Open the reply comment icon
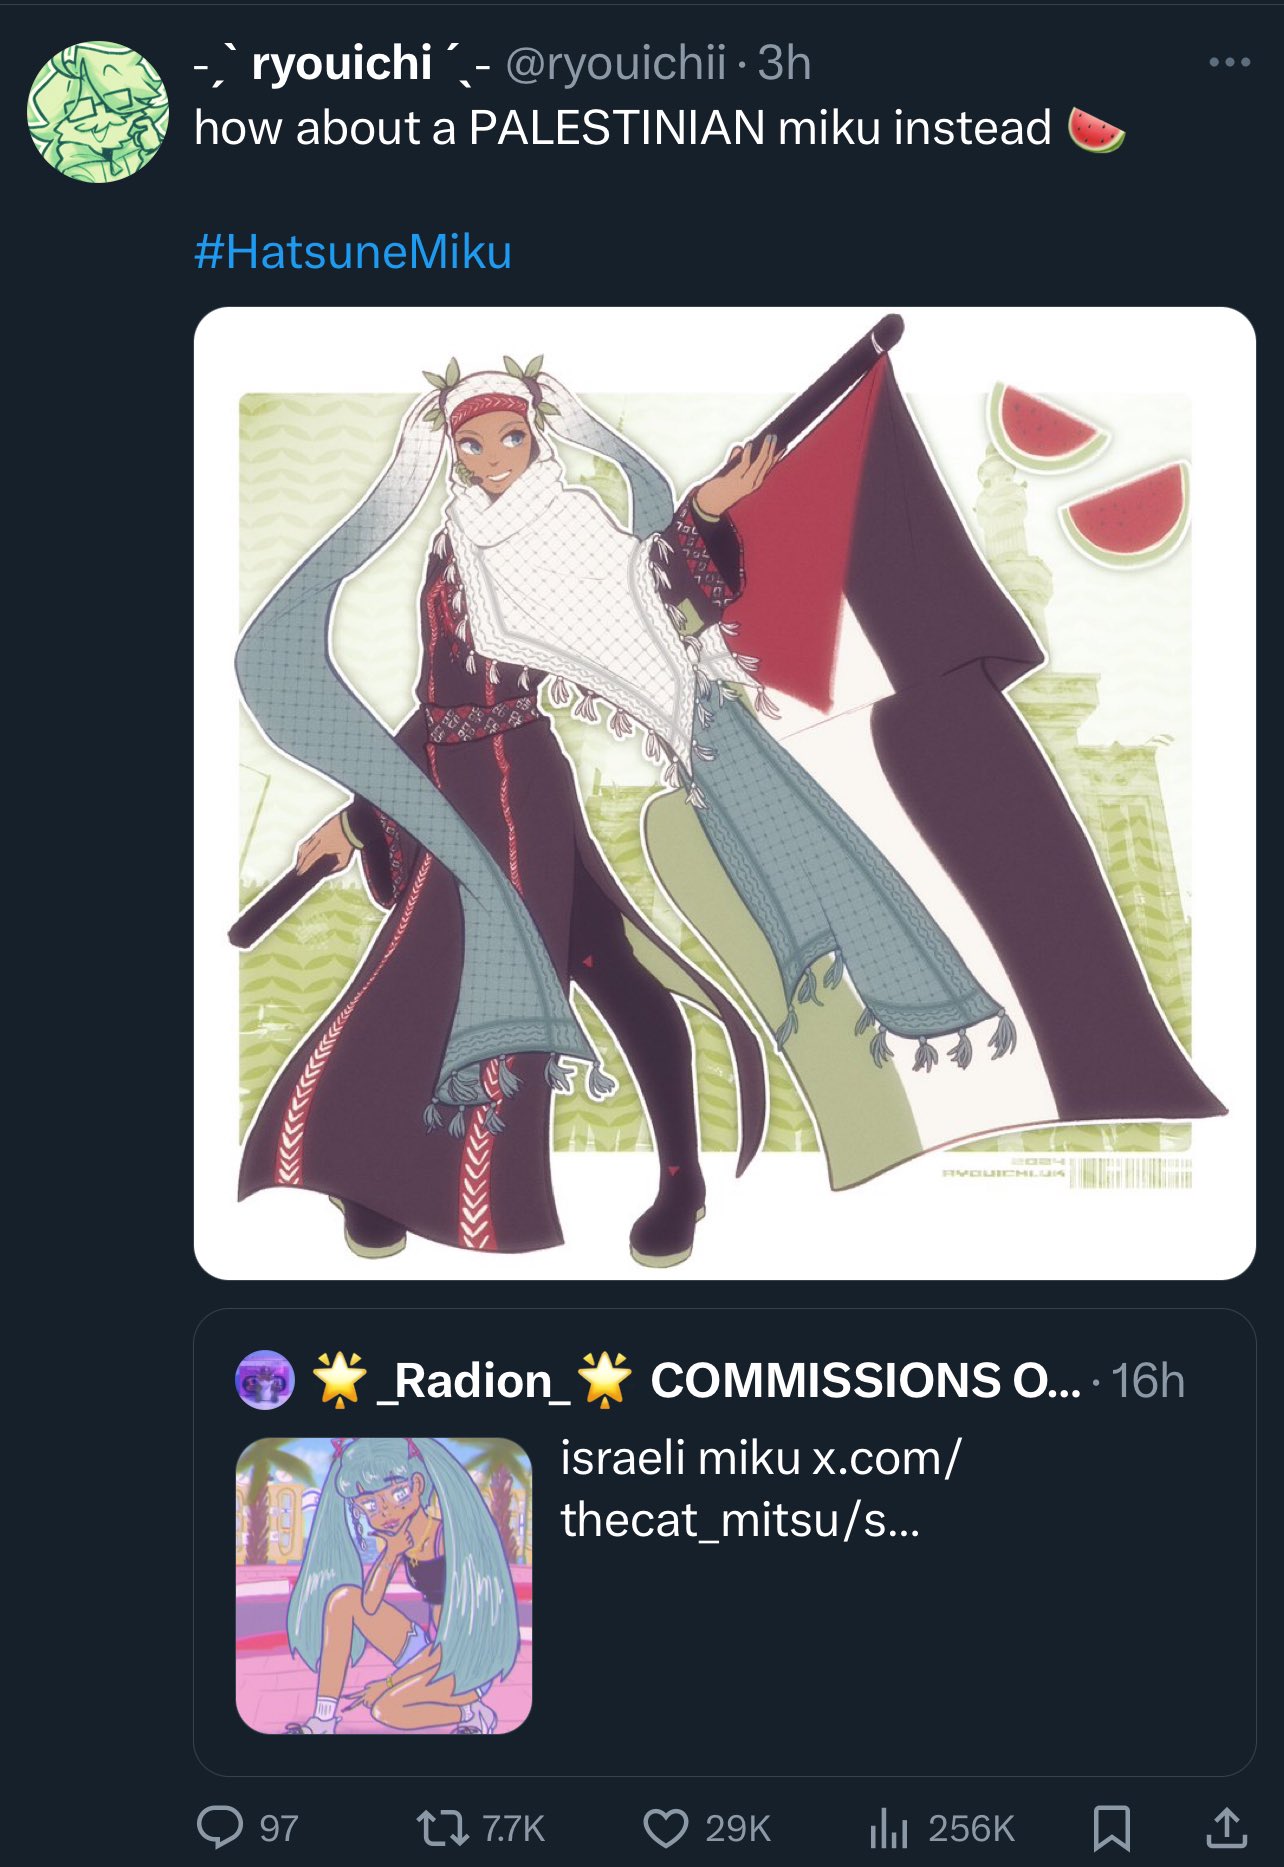1284x1867 pixels. (x=220, y=1827)
